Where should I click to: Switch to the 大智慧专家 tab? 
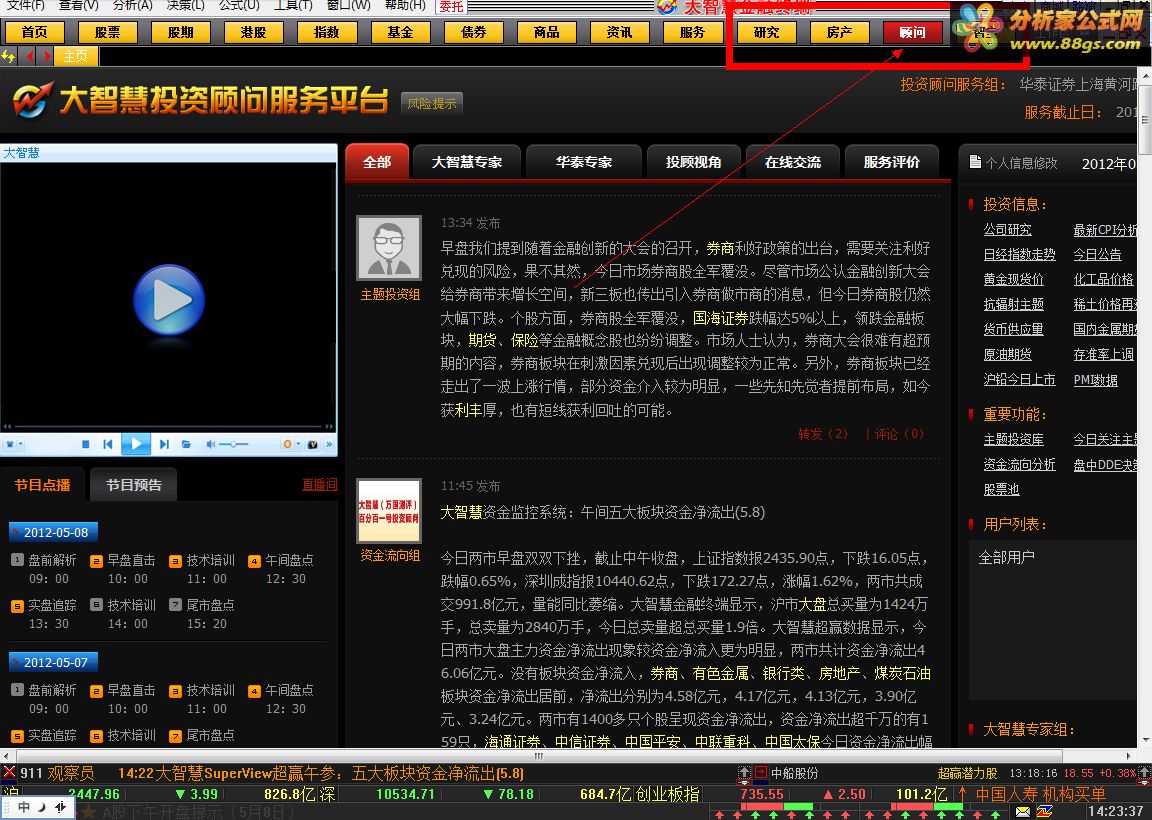[467, 162]
